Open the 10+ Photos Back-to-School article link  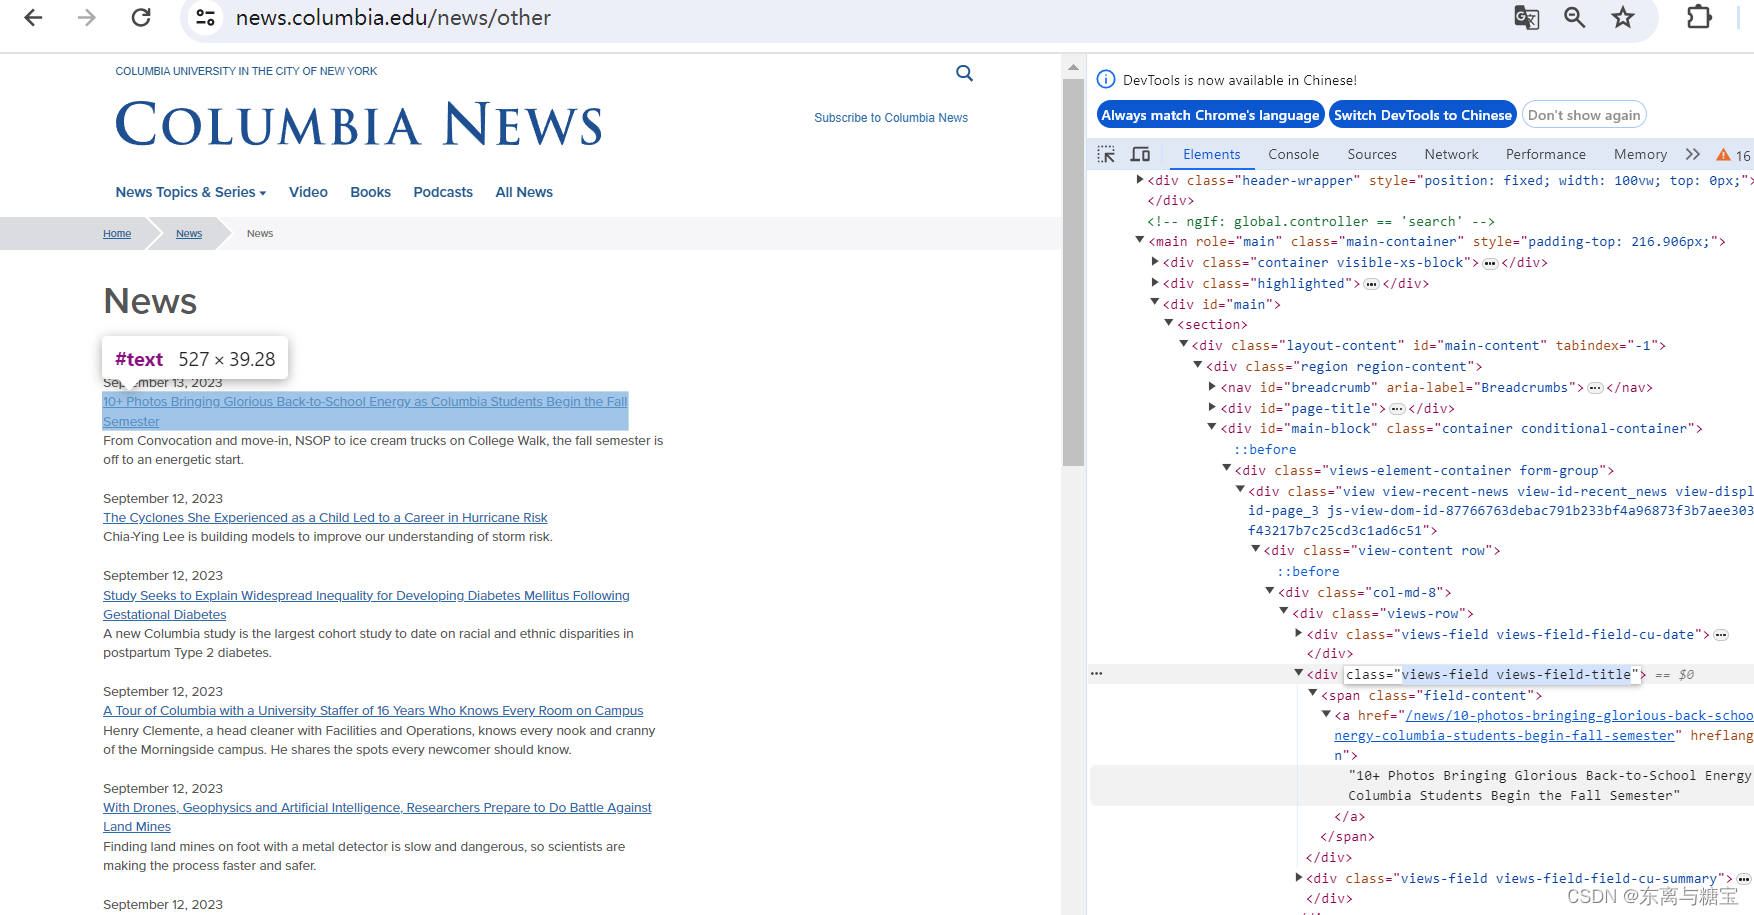click(365, 411)
